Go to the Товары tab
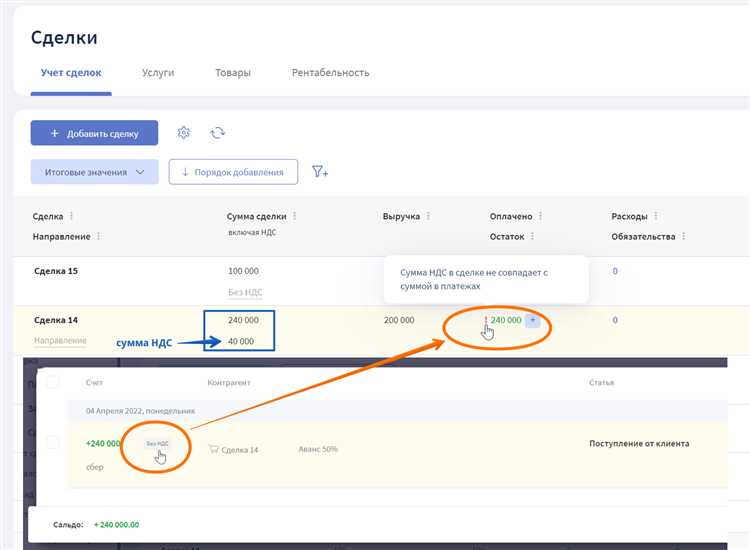 click(233, 73)
